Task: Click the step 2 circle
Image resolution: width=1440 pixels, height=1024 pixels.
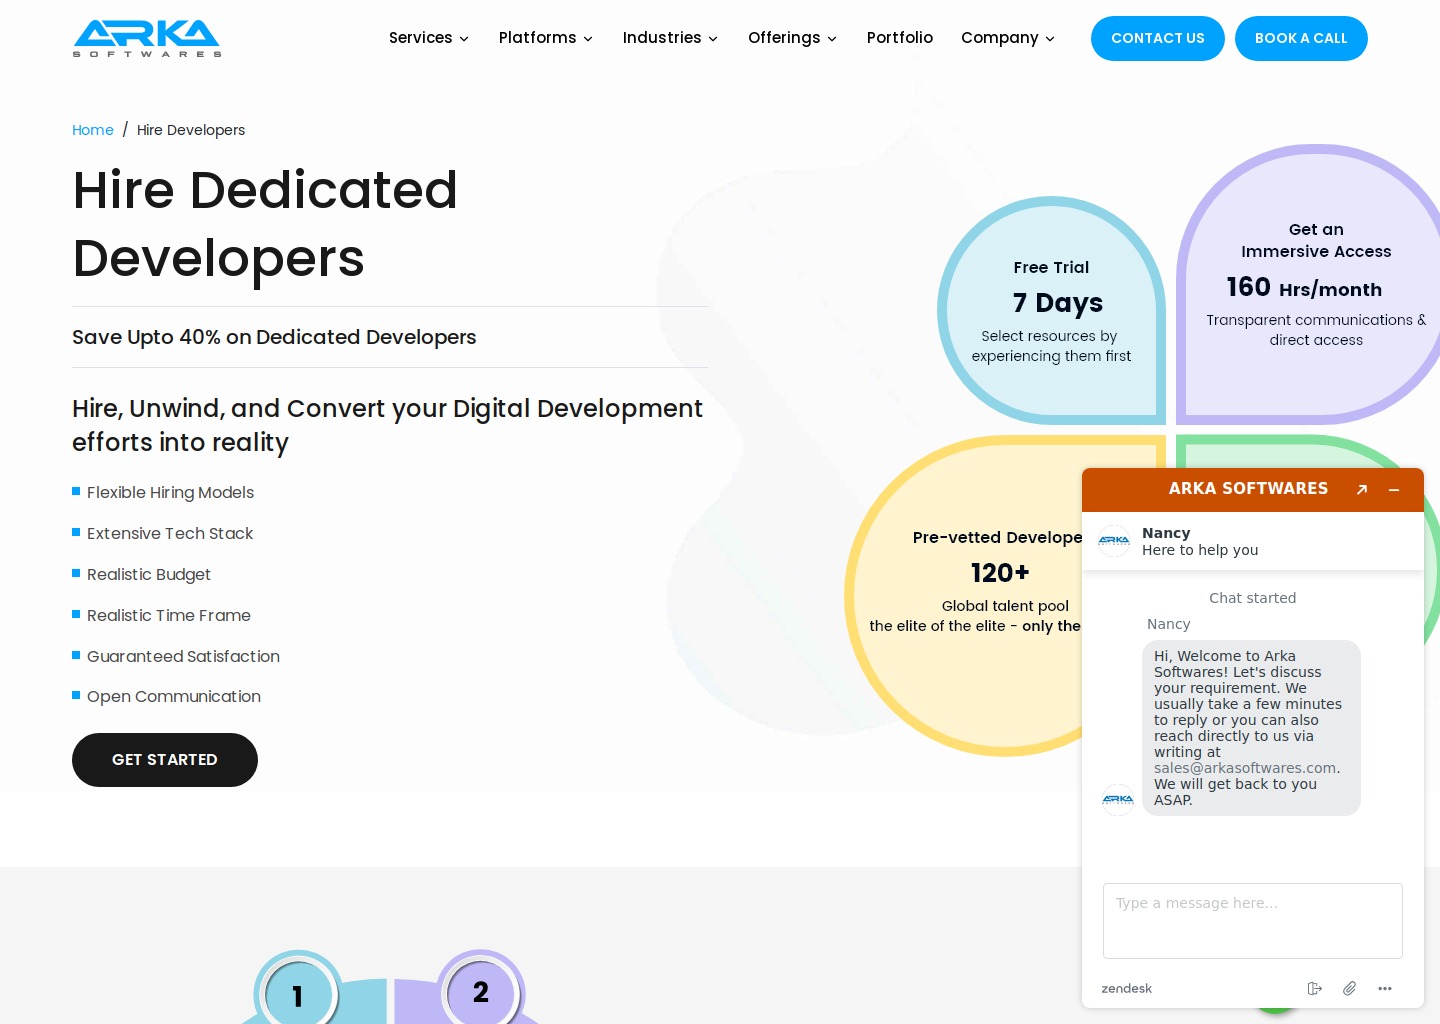Action: [x=481, y=992]
